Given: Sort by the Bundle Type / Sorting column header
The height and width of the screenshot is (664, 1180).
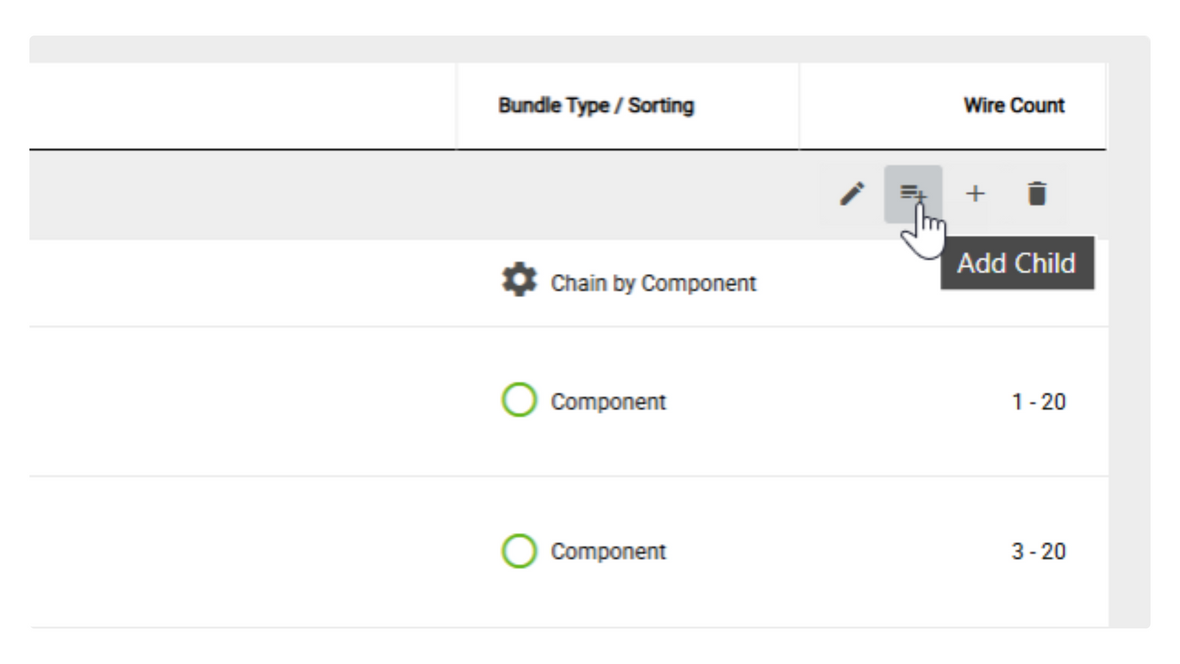Looking at the screenshot, I should click(x=596, y=105).
